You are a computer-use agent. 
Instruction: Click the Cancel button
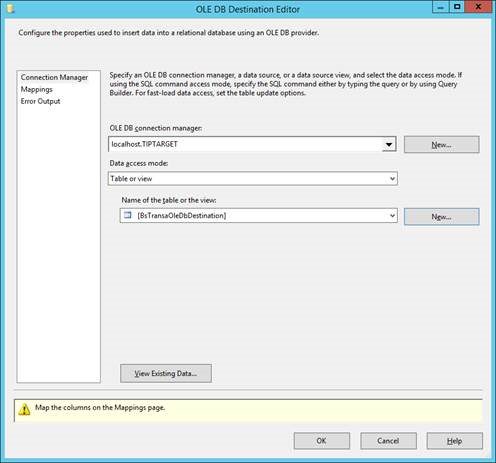click(x=388, y=441)
